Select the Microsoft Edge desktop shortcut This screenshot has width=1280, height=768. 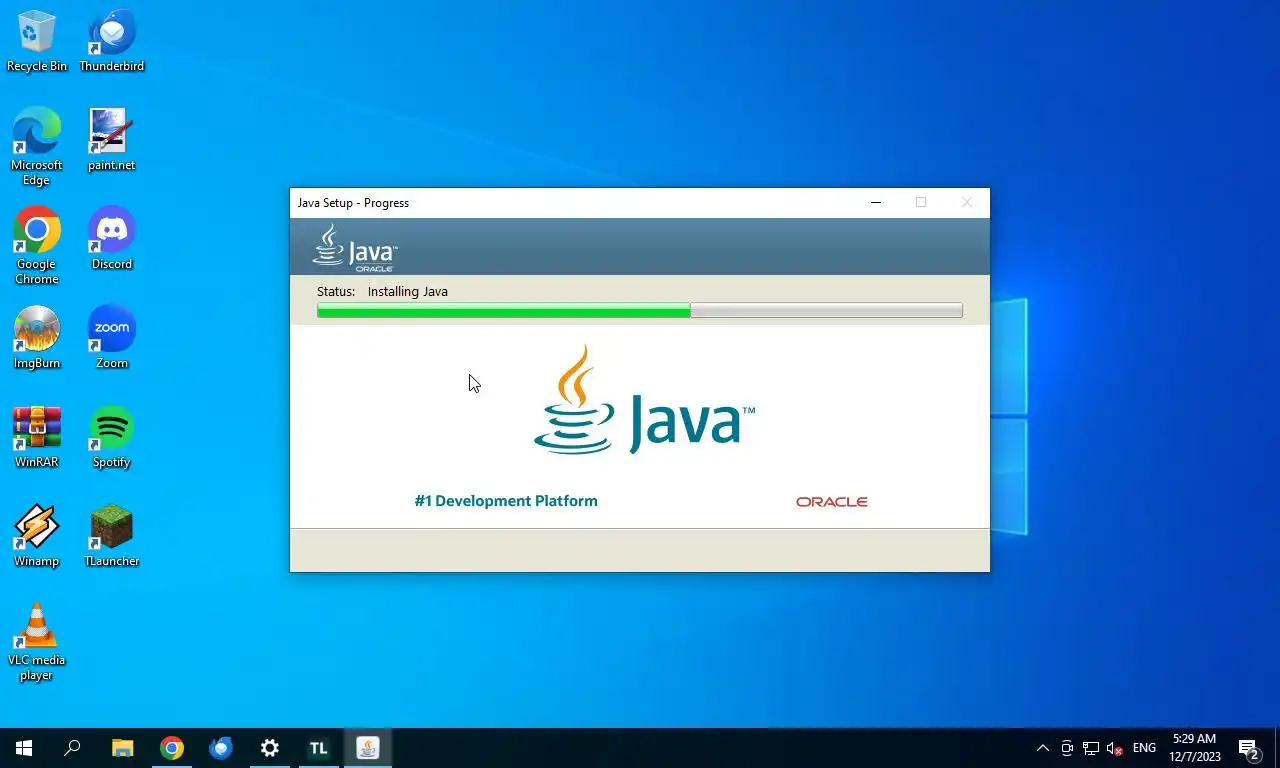click(37, 146)
